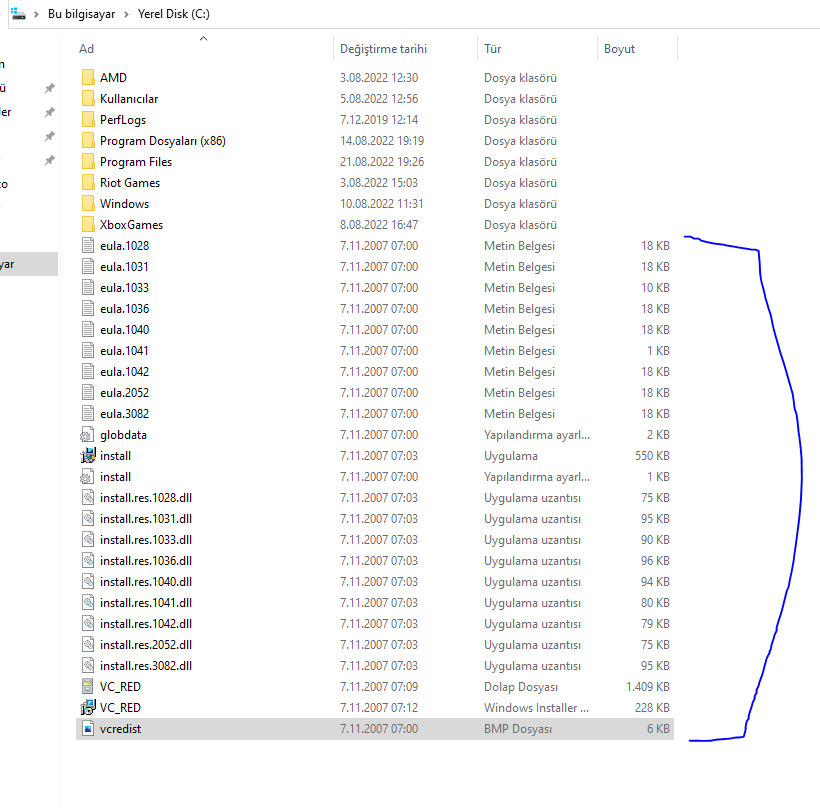Click the Program Dosyaları (x86) folder icon
This screenshot has height=808, width=820.
(x=88, y=141)
